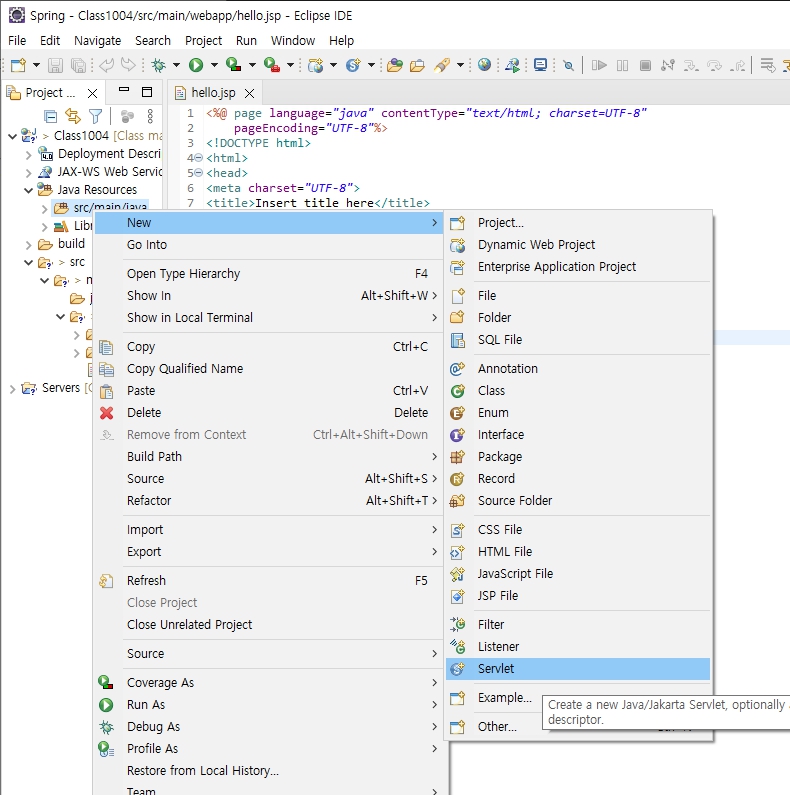Viewport: 790px width, 795px height.
Task: Choose HTML File from the New submenu
Action: 578,552
